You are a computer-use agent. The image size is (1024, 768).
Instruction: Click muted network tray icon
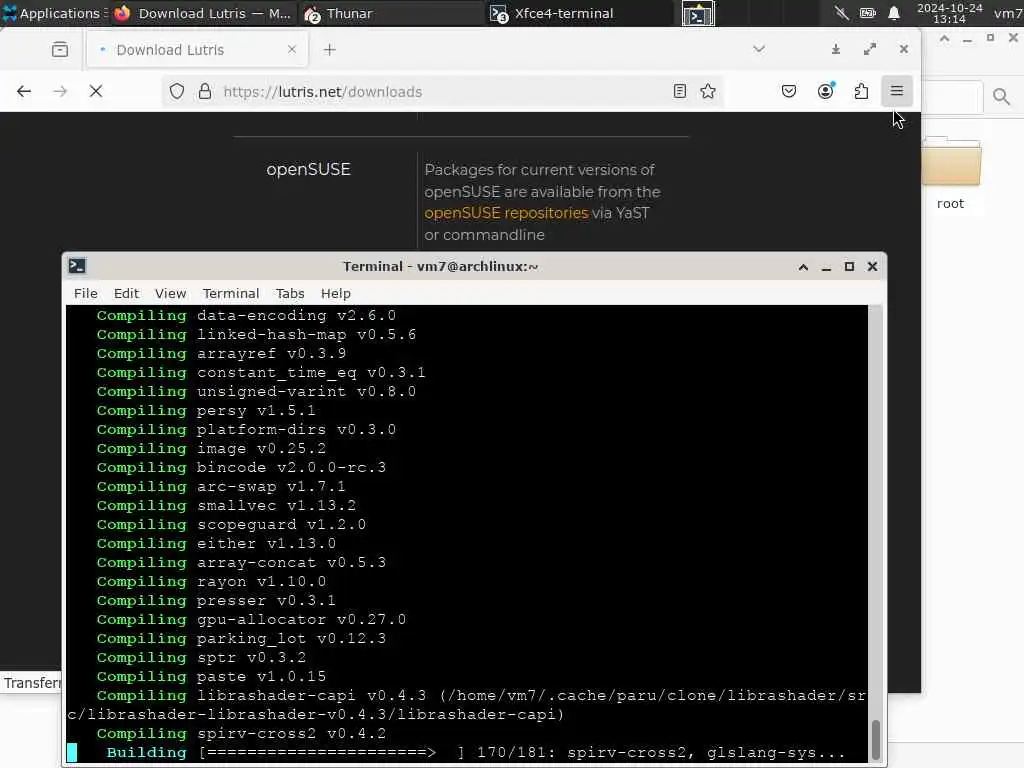842,13
